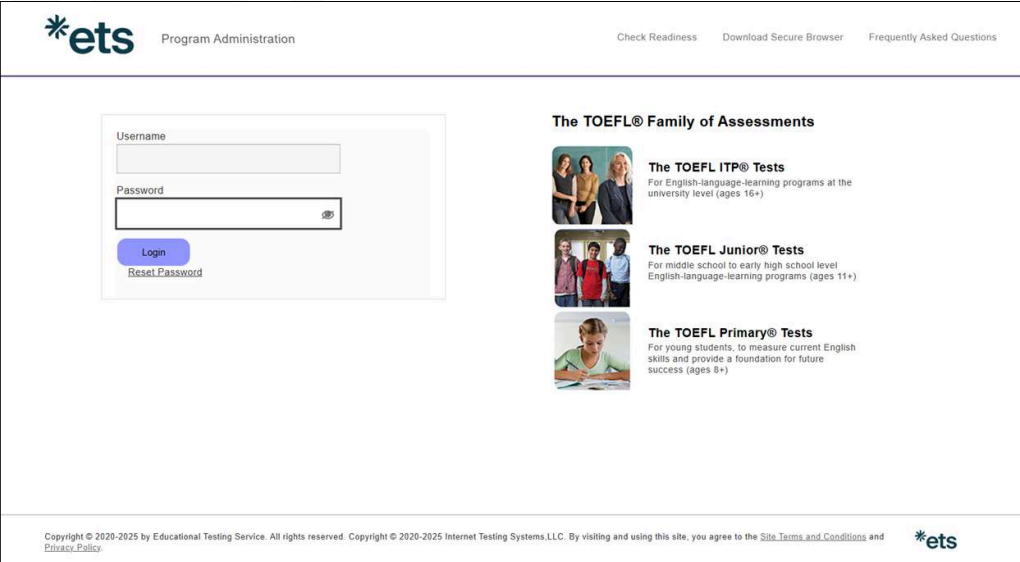Select the TOEFL Primary Tests thumbnail image
Screen dimensions: 1020x562
click(592, 351)
